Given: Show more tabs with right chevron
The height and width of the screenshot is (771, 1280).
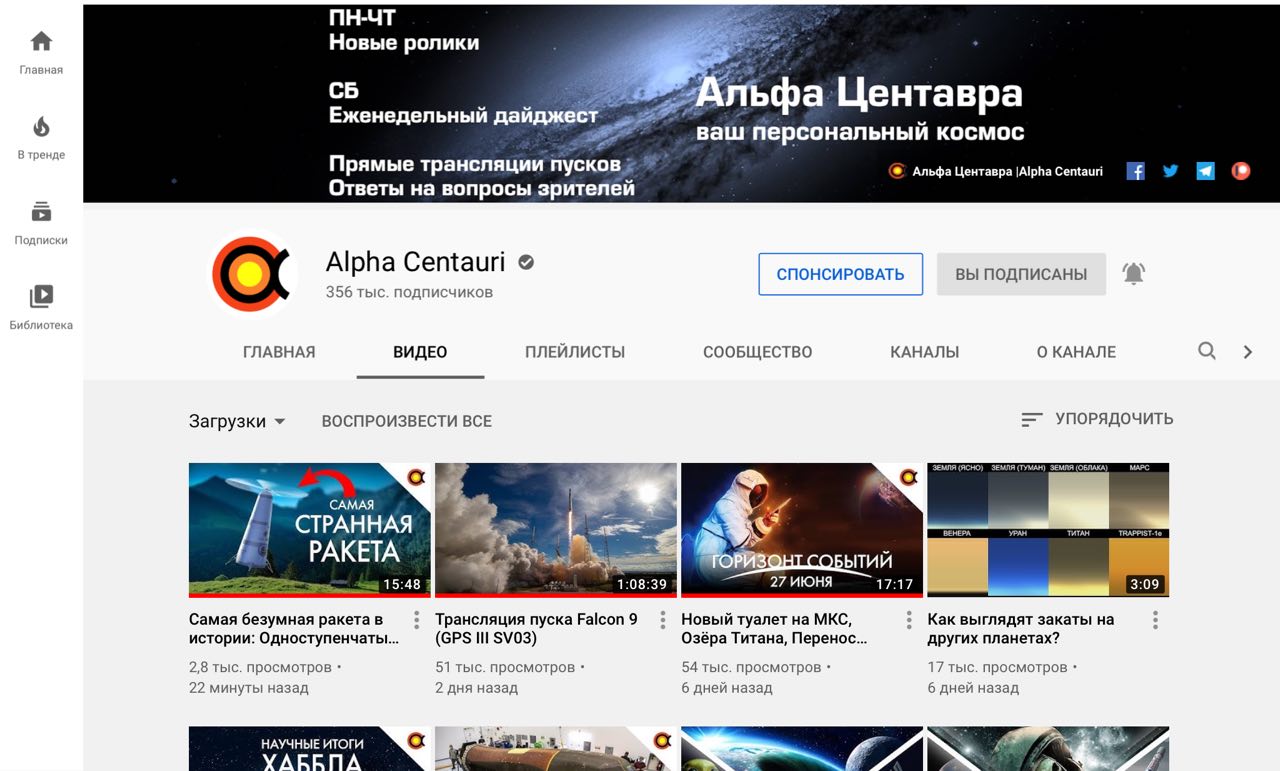Looking at the screenshot, I should pos(1247,352).
